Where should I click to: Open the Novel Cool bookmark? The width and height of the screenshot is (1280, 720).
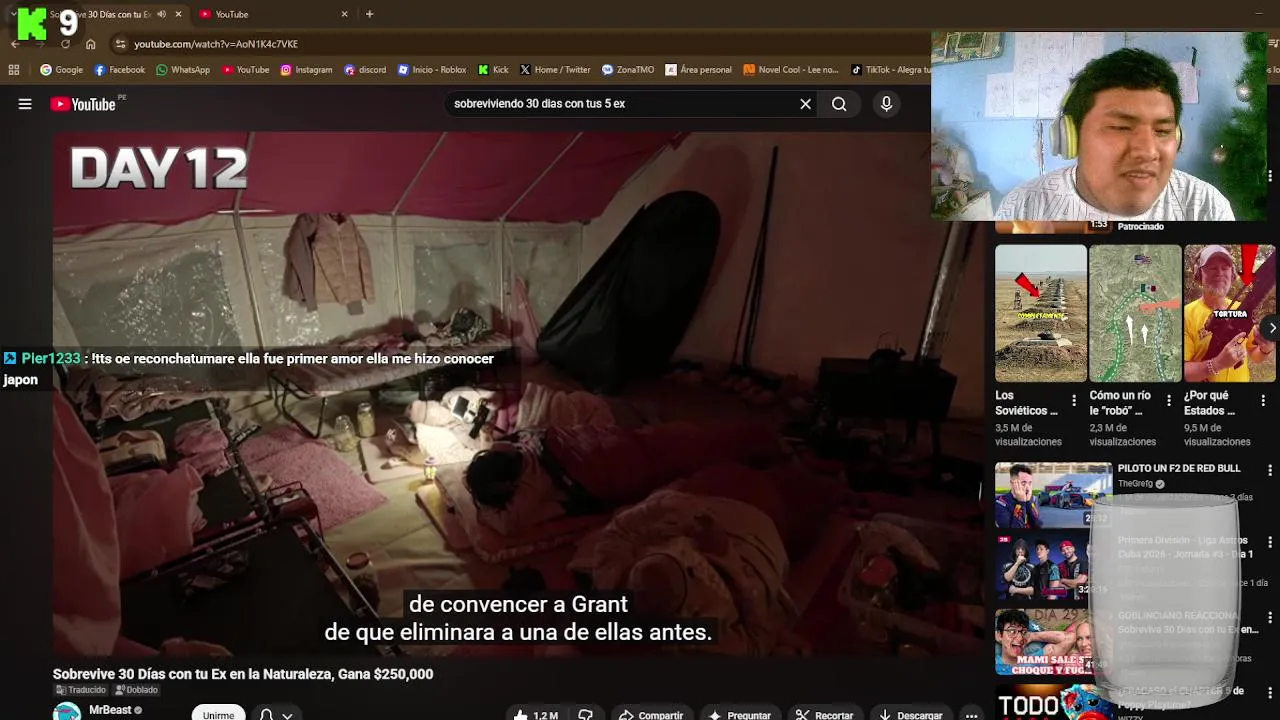[791, 70]
